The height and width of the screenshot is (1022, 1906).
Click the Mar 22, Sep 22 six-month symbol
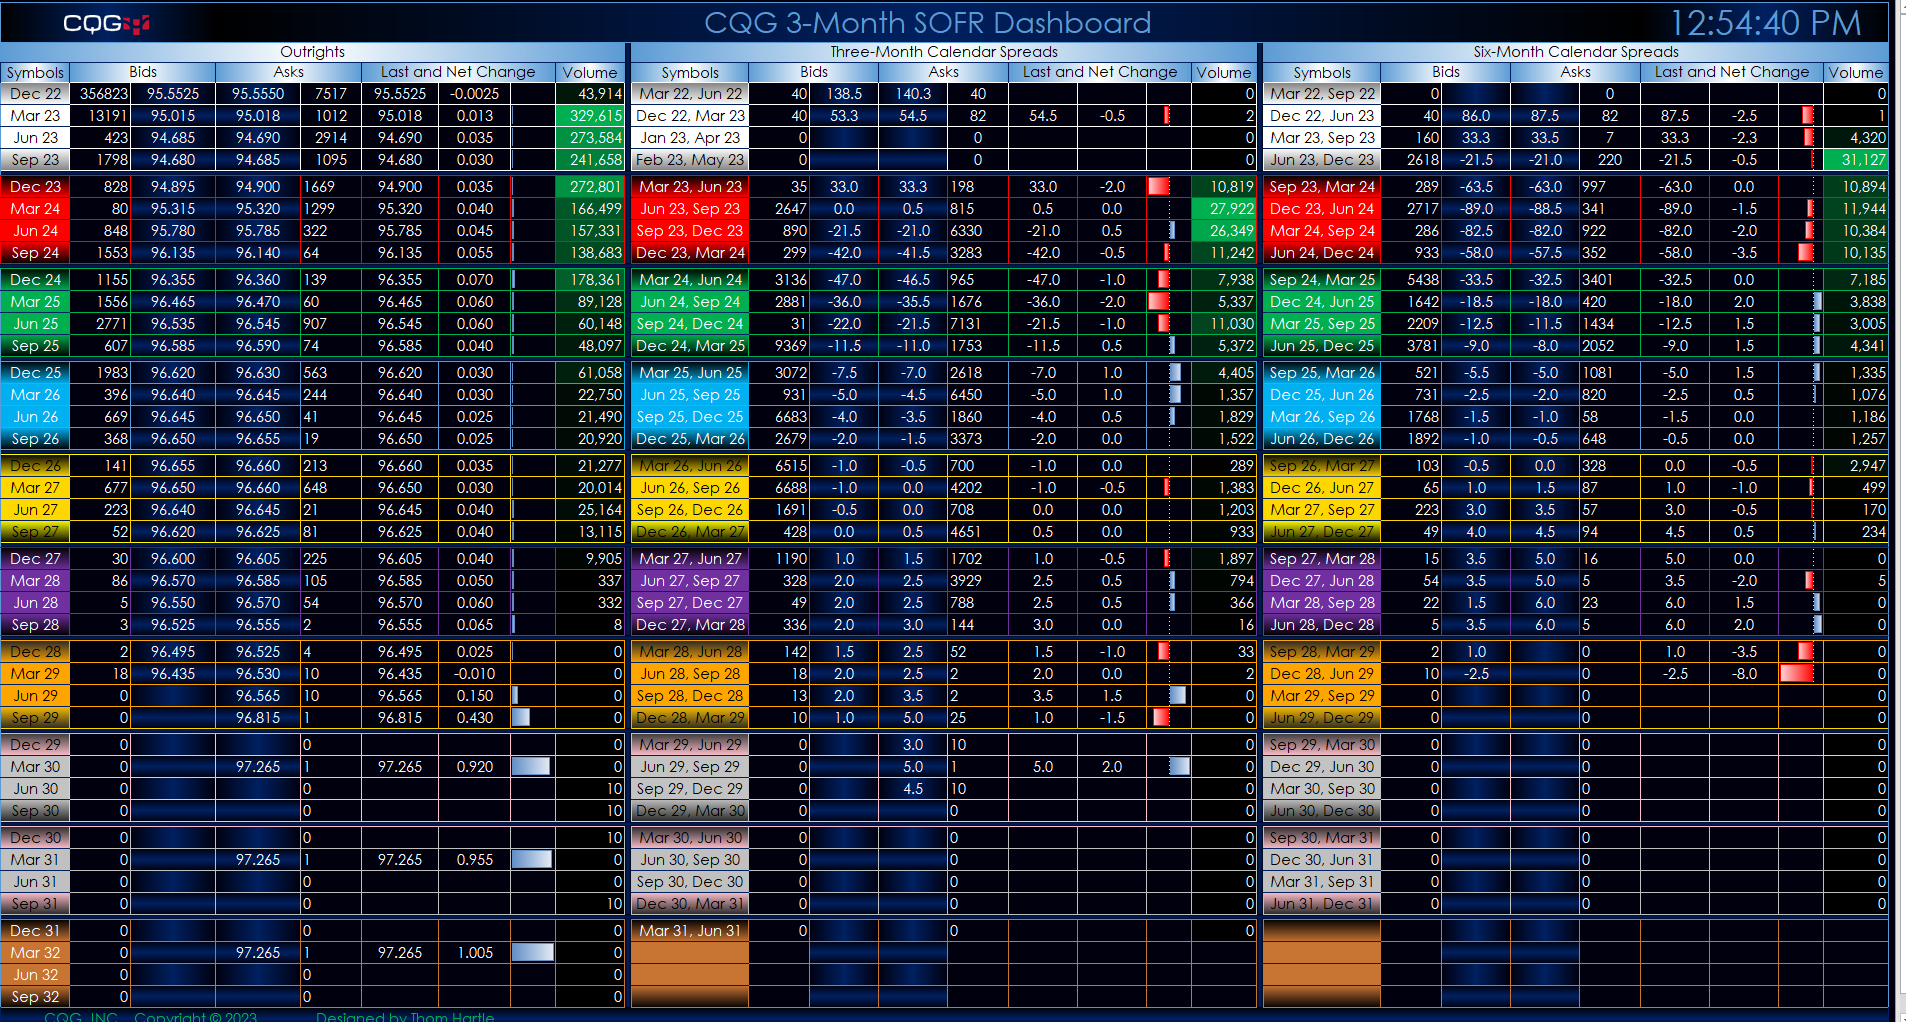tap(1322, 94)
